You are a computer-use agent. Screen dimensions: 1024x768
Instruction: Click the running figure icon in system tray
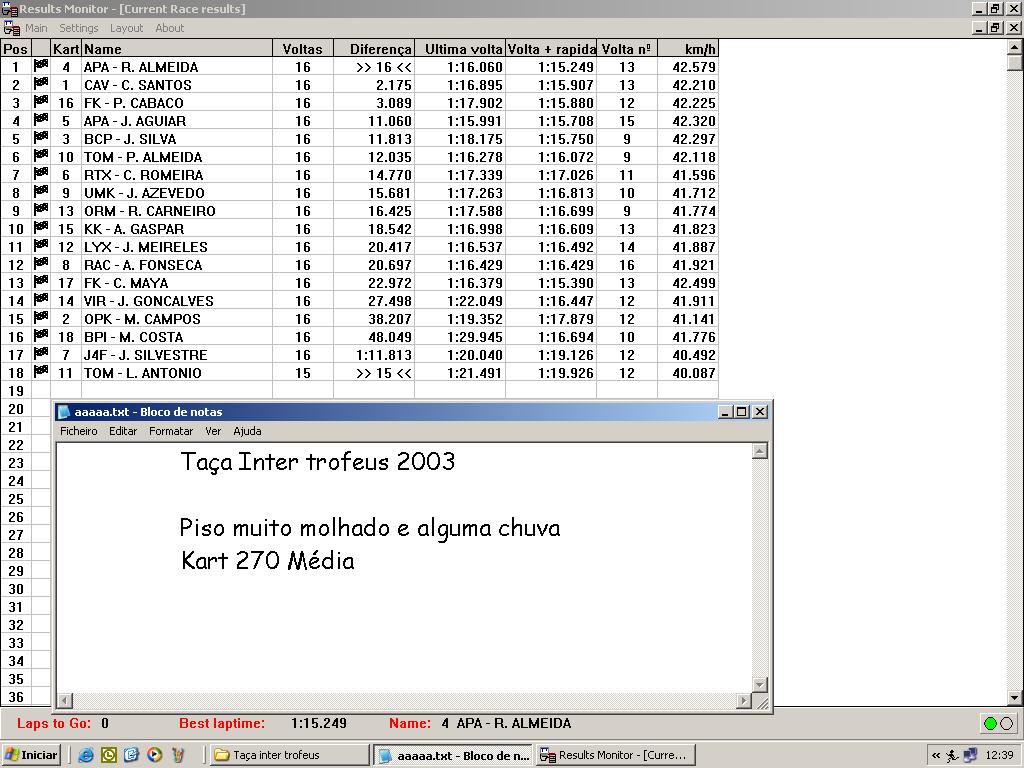click(x=953, y=755)
